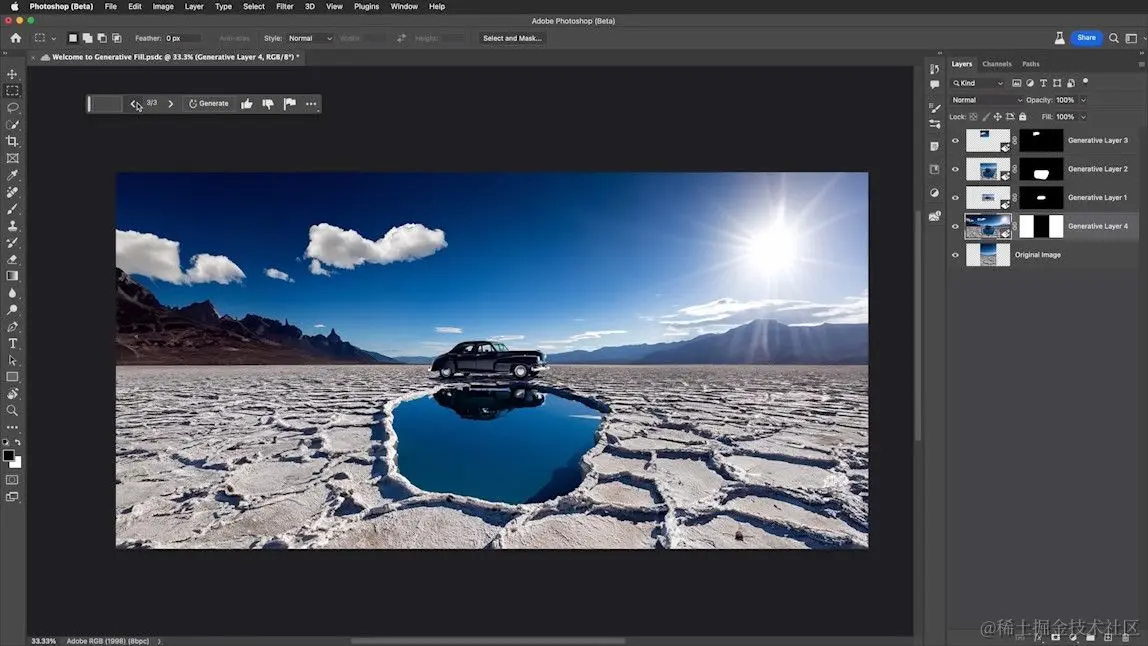Open the Filter menu

[x=285, y=6]
